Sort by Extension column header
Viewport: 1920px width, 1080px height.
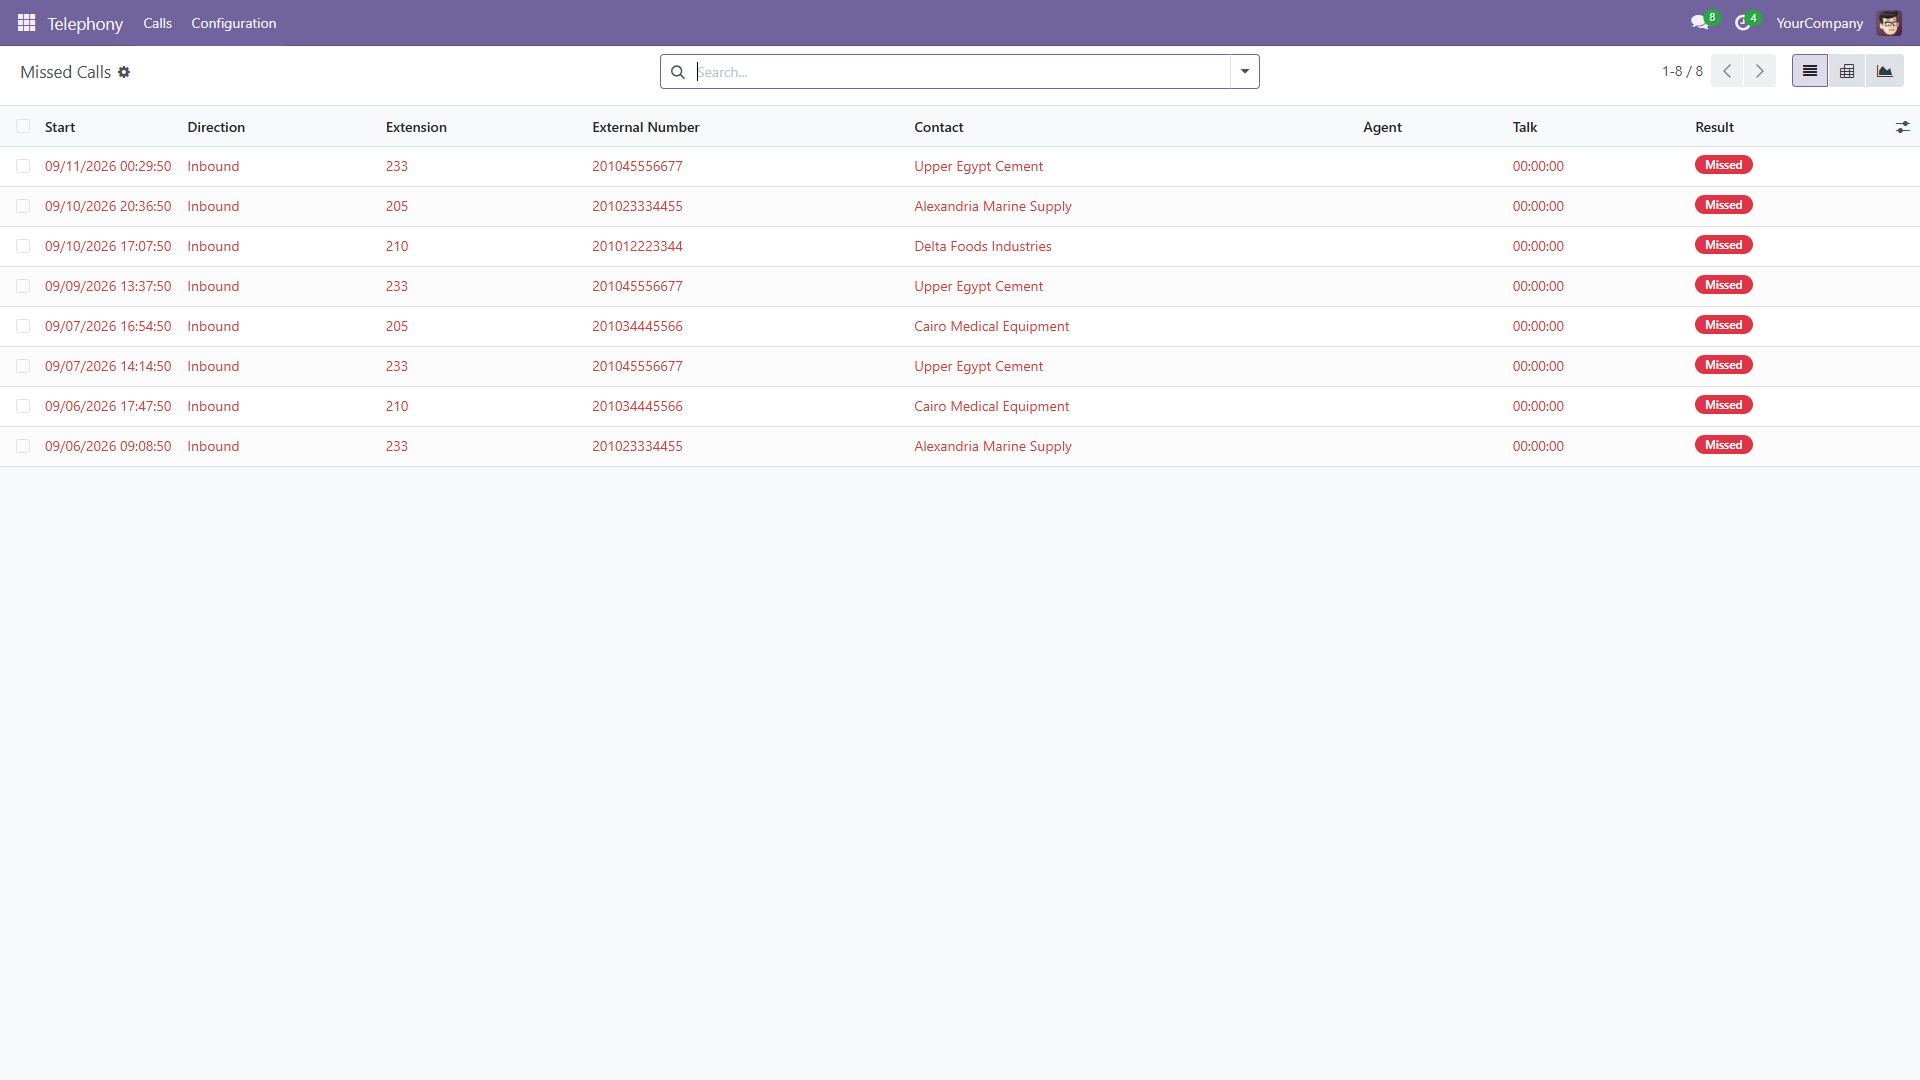[x=416, y=127]
